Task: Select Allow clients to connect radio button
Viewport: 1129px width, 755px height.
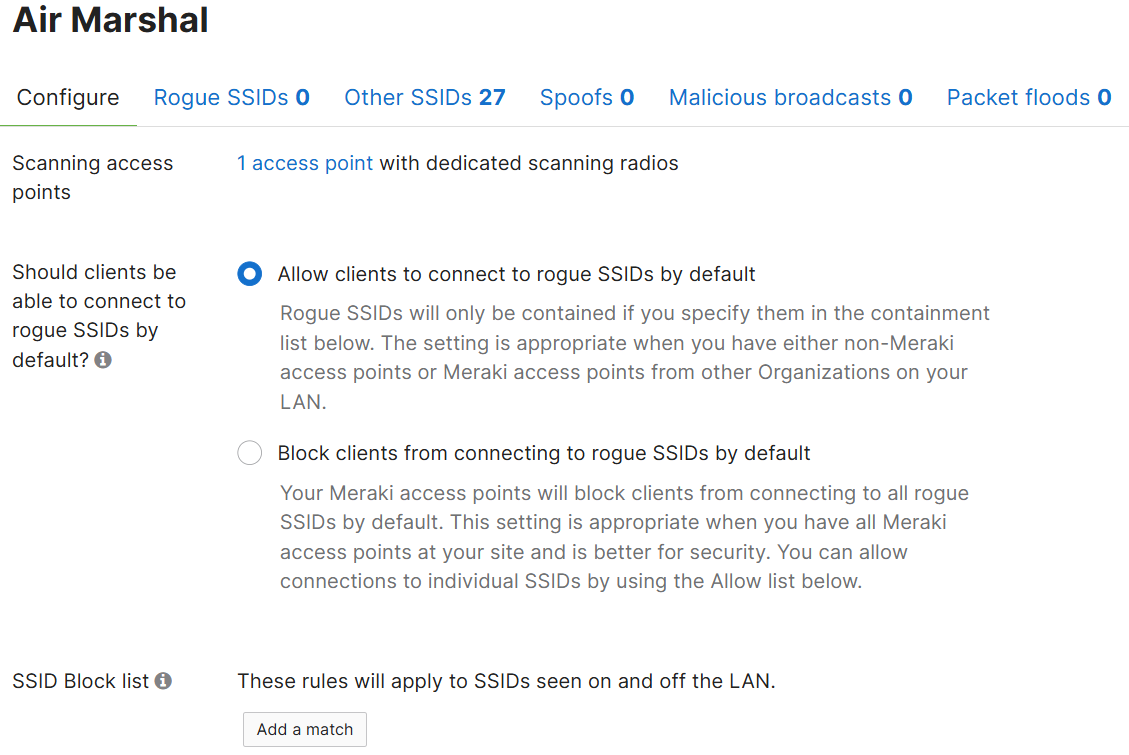Action: click(250, 274)
